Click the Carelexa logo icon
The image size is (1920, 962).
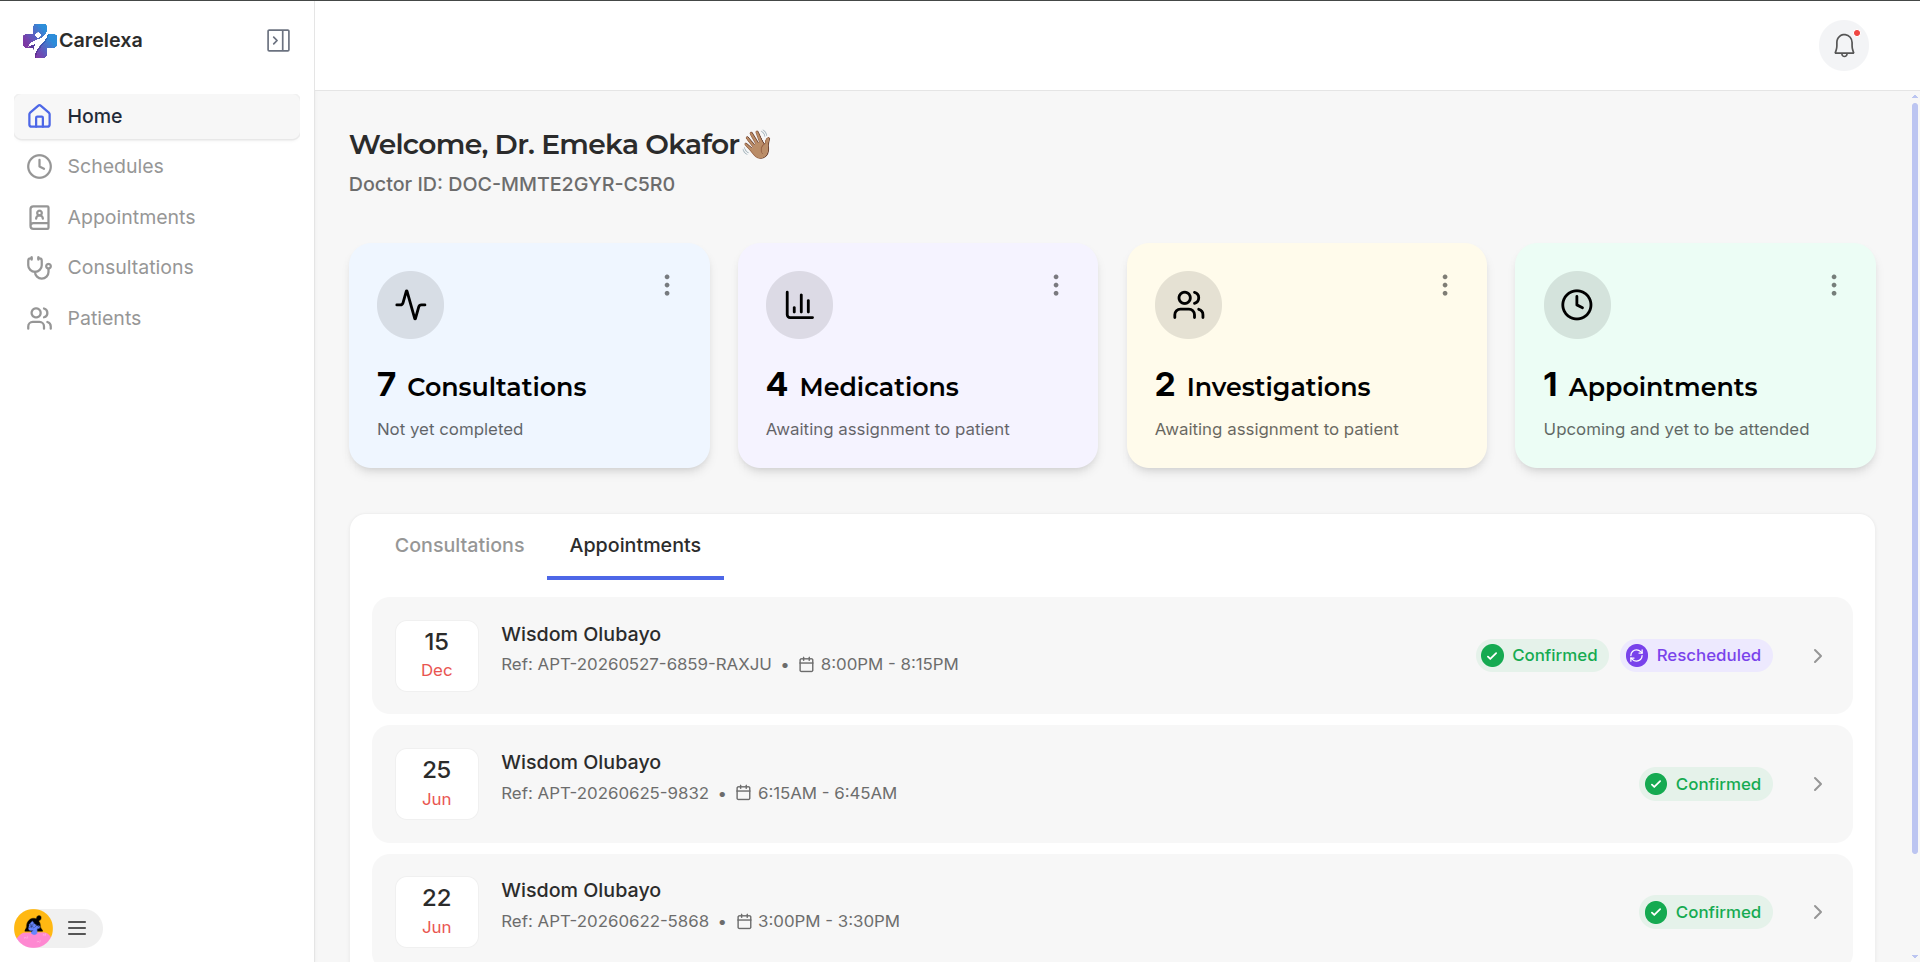(x=39, y=40)
